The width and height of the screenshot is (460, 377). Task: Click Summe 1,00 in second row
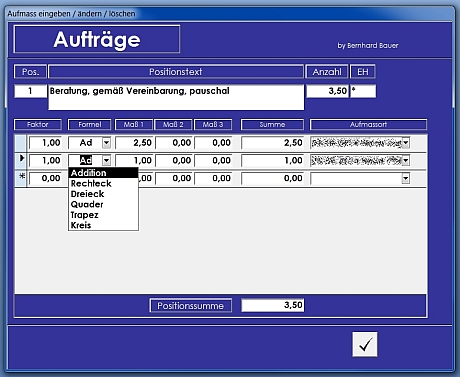tap(273, 161)
